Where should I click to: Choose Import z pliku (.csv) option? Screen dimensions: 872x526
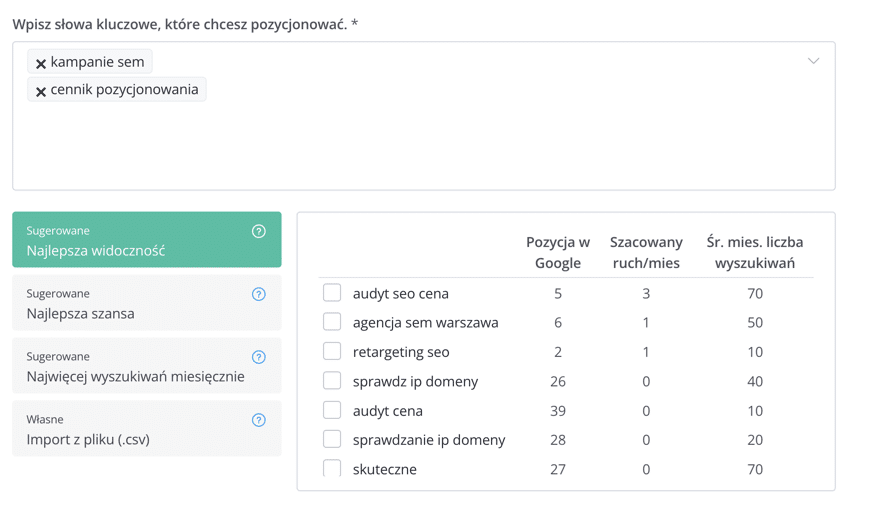click(147, 428)
